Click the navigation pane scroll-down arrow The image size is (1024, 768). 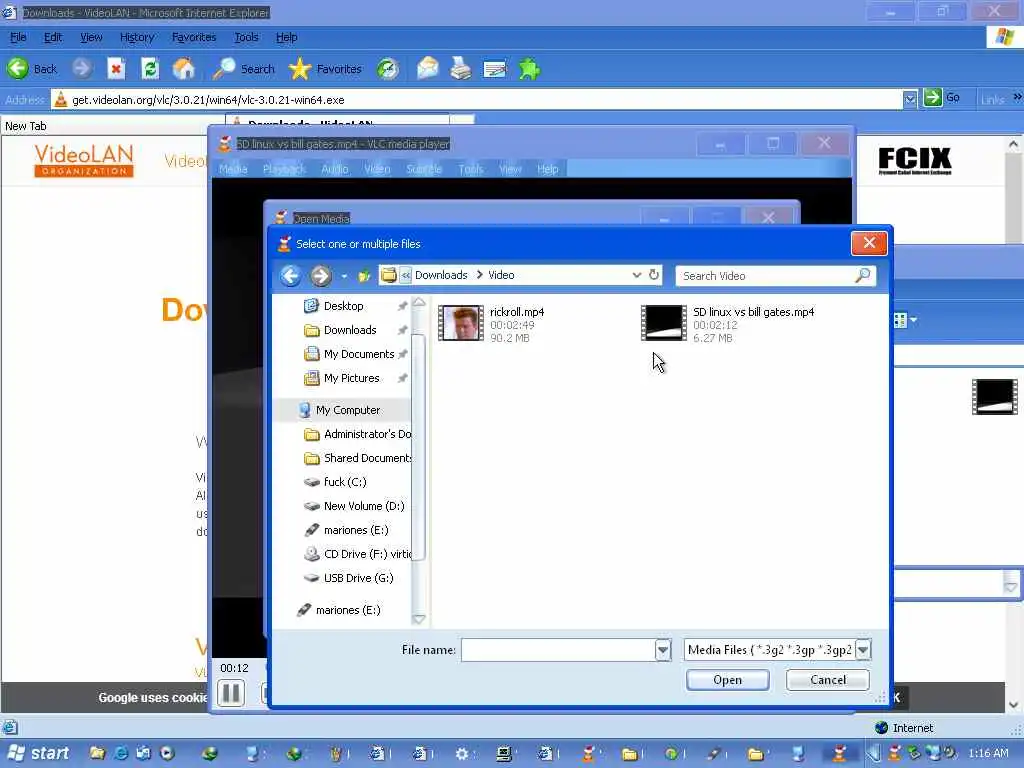click(x=419, y=618)
